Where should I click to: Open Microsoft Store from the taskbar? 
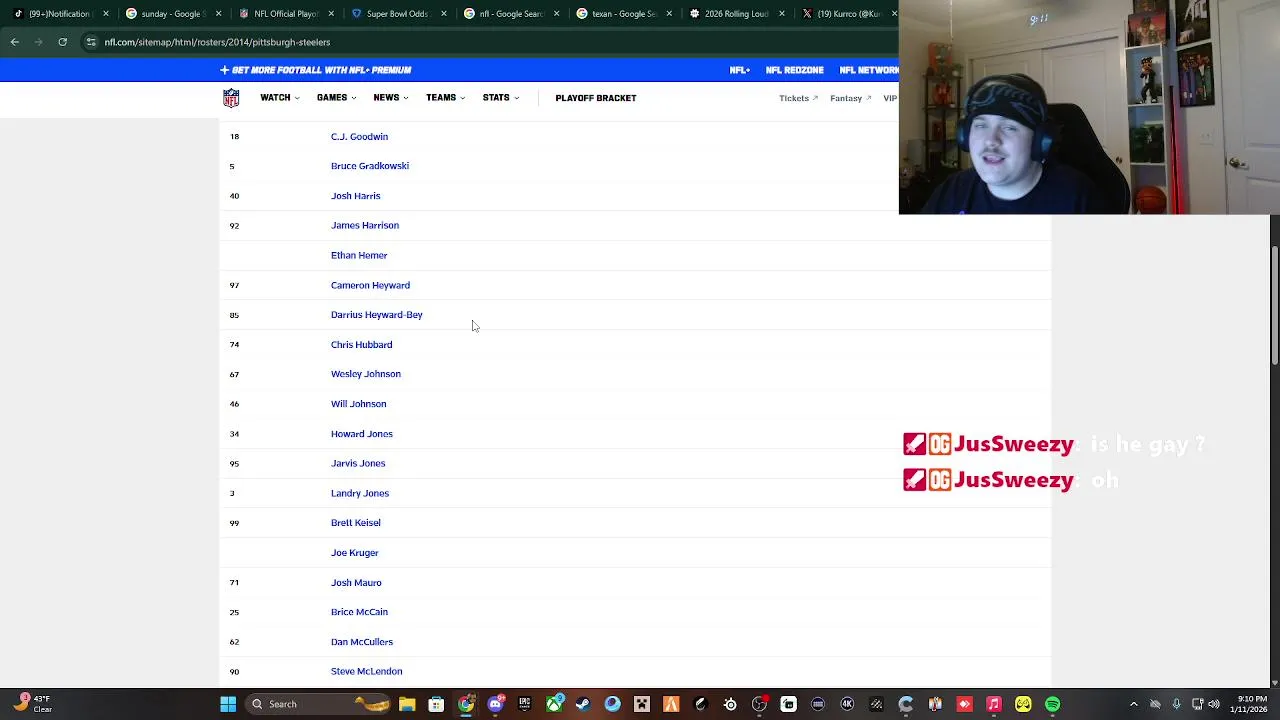(x=436, y=704)
